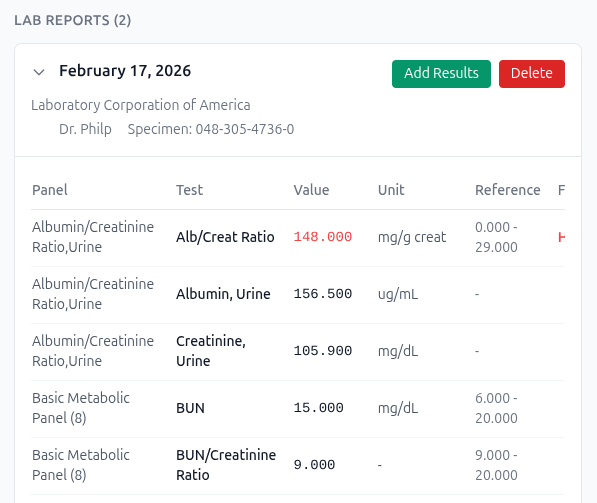
Task: Click the mg/dL unit in BUN row
Action: coord(398,408)
